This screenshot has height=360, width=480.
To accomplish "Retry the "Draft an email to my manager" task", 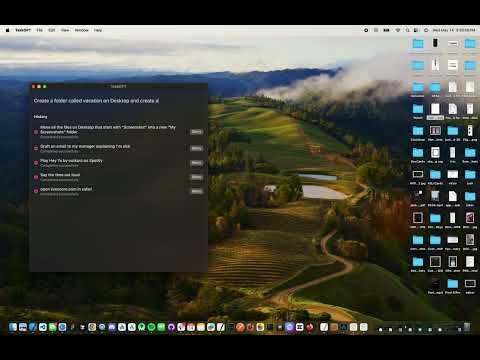I will pos(196,148).
